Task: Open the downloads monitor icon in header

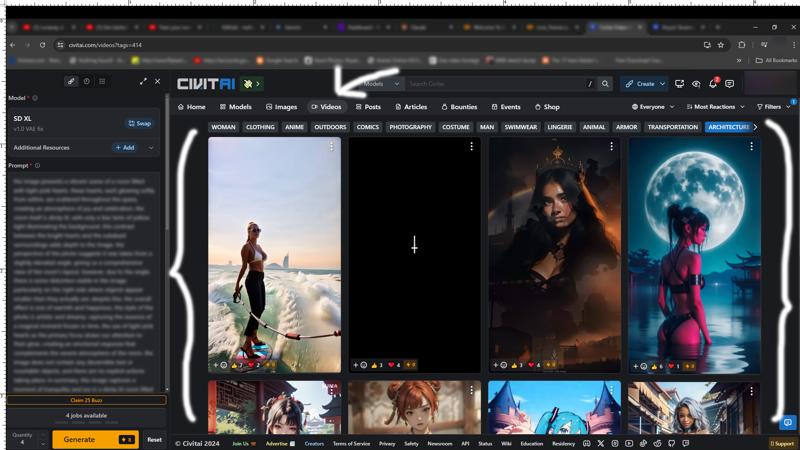Action: (x=679, y=84)
